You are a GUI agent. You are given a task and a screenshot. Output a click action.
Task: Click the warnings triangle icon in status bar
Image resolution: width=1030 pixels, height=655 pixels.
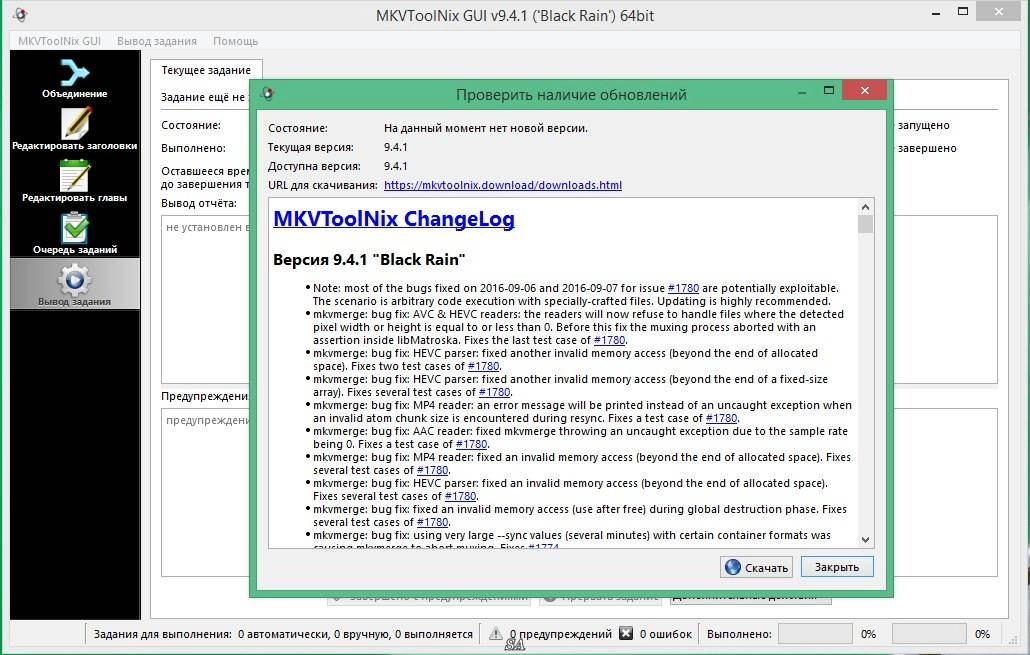[x=495, y=633]
